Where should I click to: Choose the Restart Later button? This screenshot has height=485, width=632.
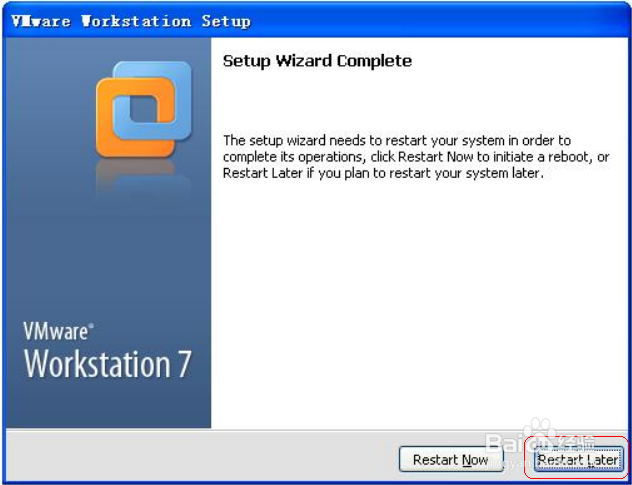[x=578, y=460]
